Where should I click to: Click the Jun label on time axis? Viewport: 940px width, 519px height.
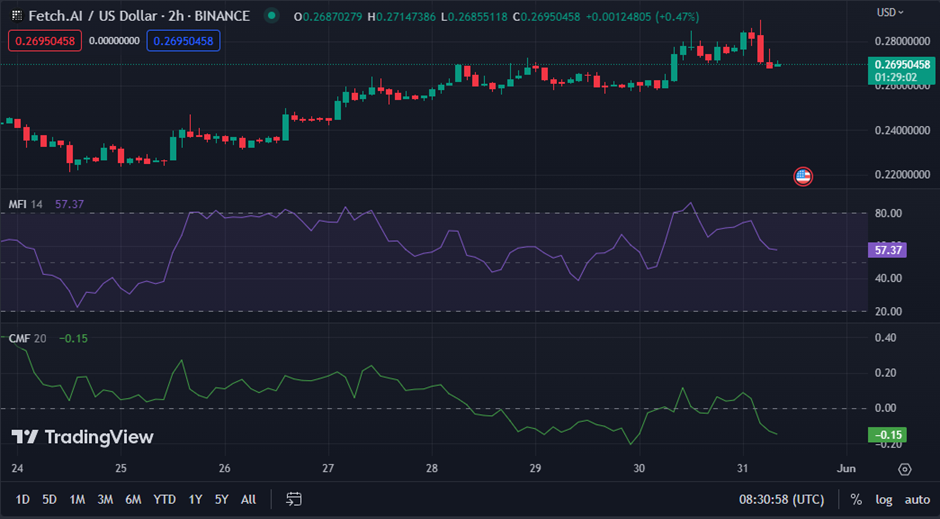click(846, 469)
